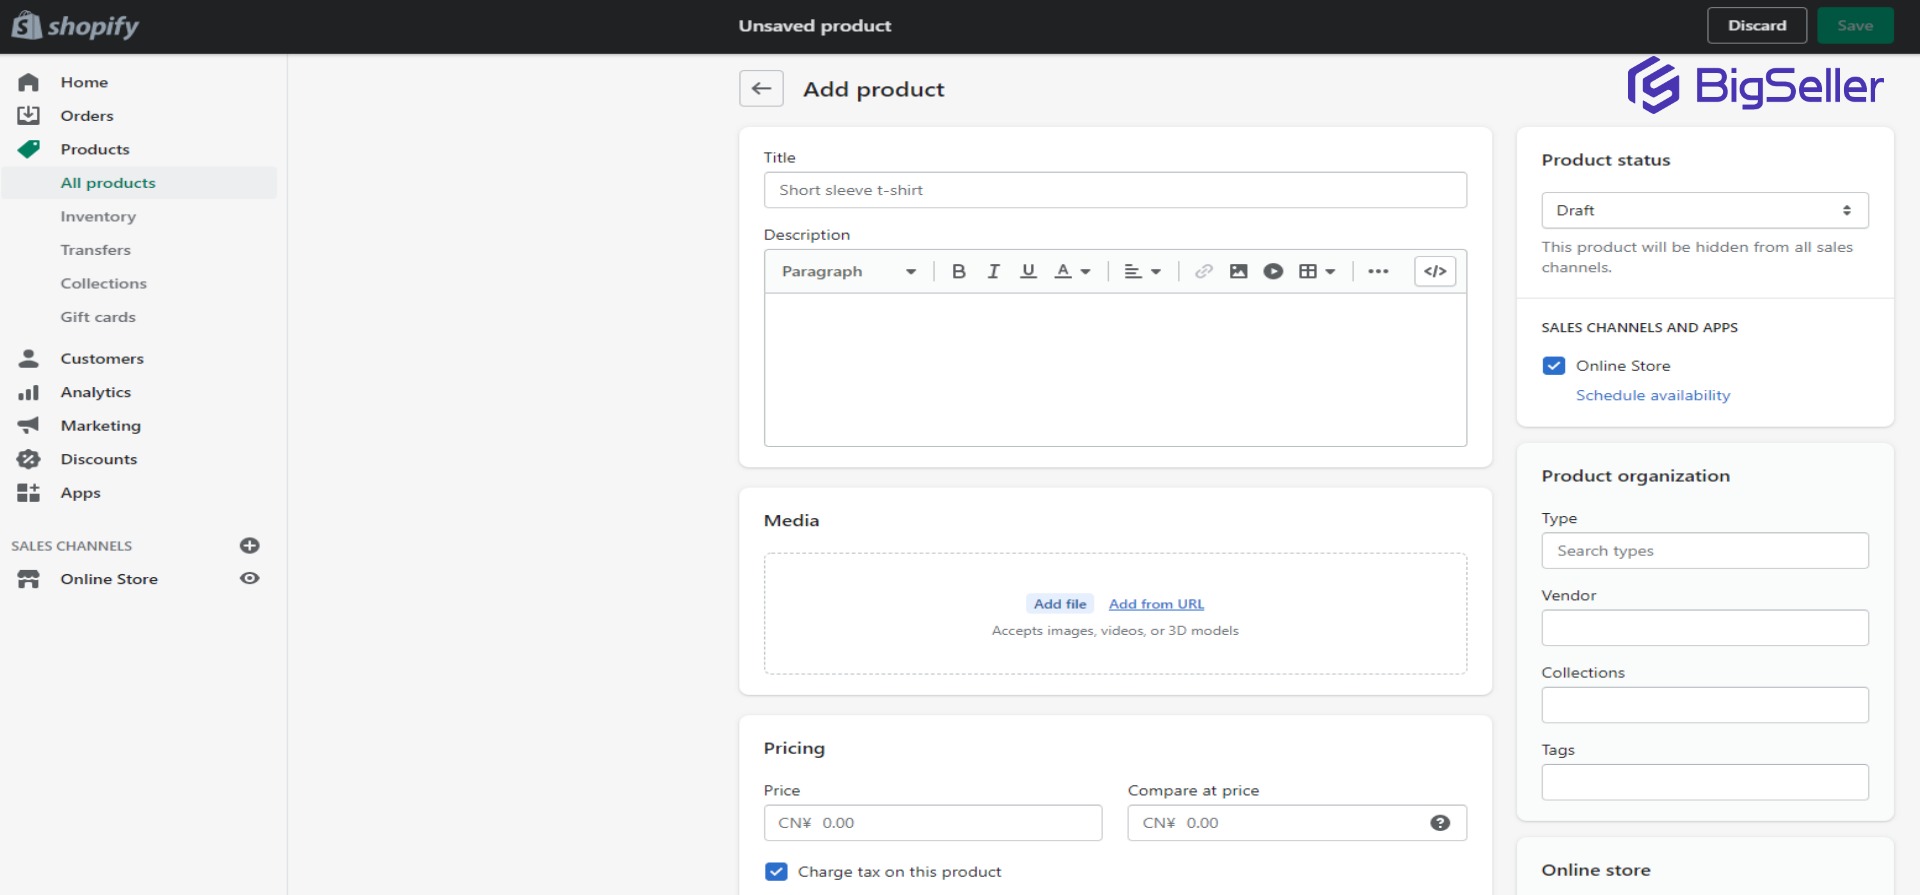Click the back arrow beside Add product
The image size is (1920, 895).
click(761, 89)
